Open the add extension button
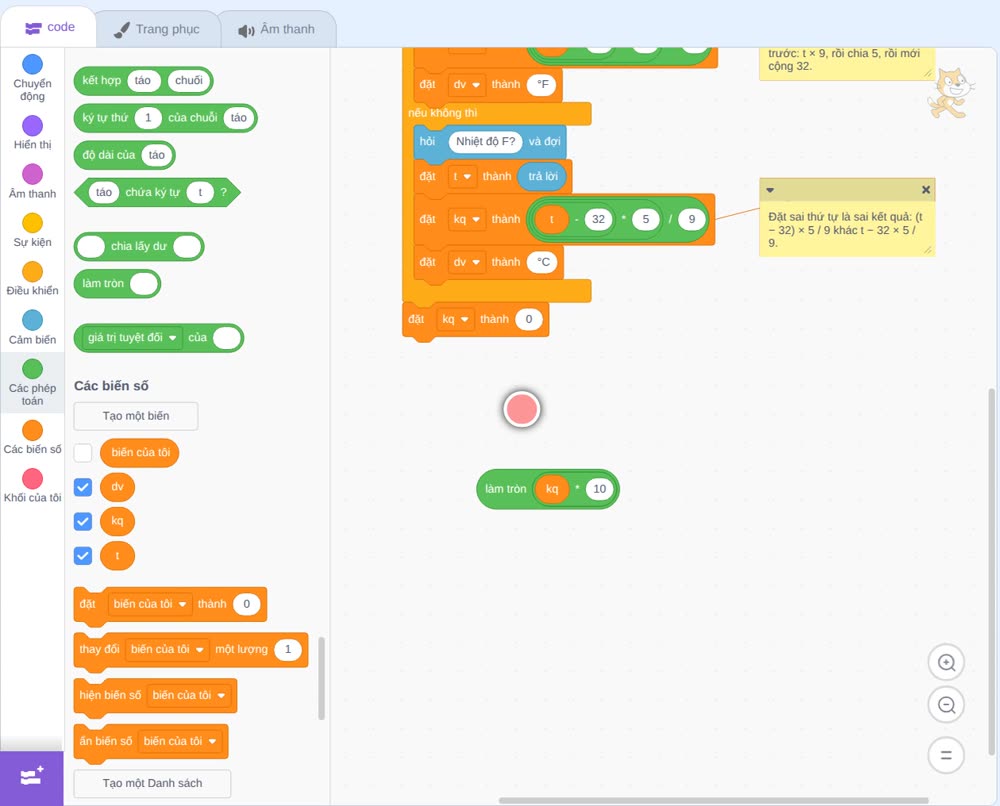Image resolution: width=1000 pixels, height=806 pixels. [32, 777]
